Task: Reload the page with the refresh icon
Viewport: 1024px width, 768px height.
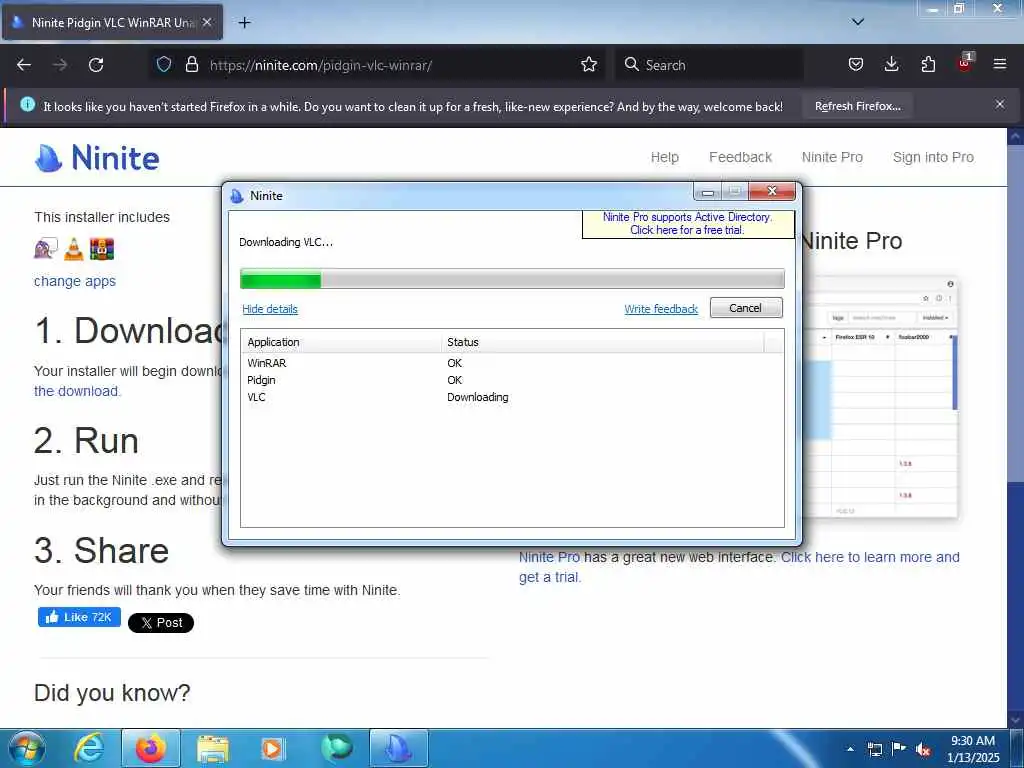Action: 96,65
